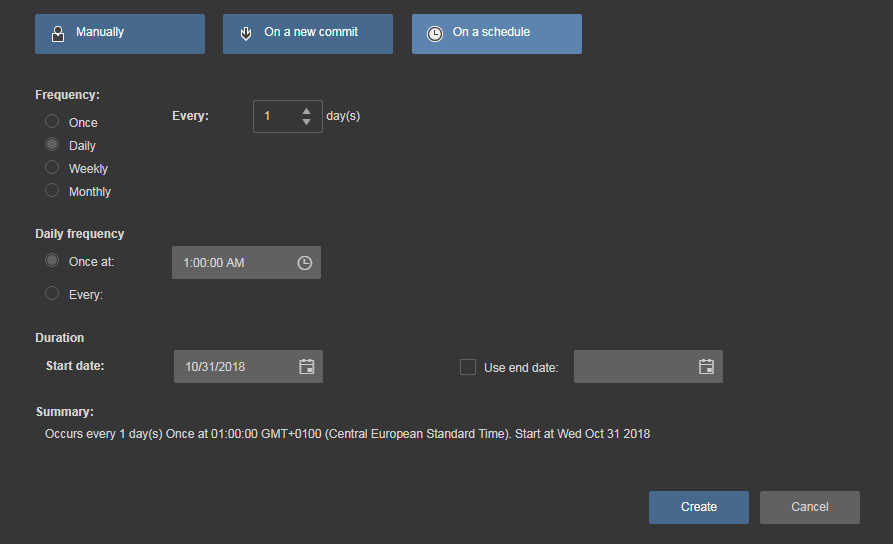
Task: Switch to the Manually trigger tab
Action: click(120, 34)
